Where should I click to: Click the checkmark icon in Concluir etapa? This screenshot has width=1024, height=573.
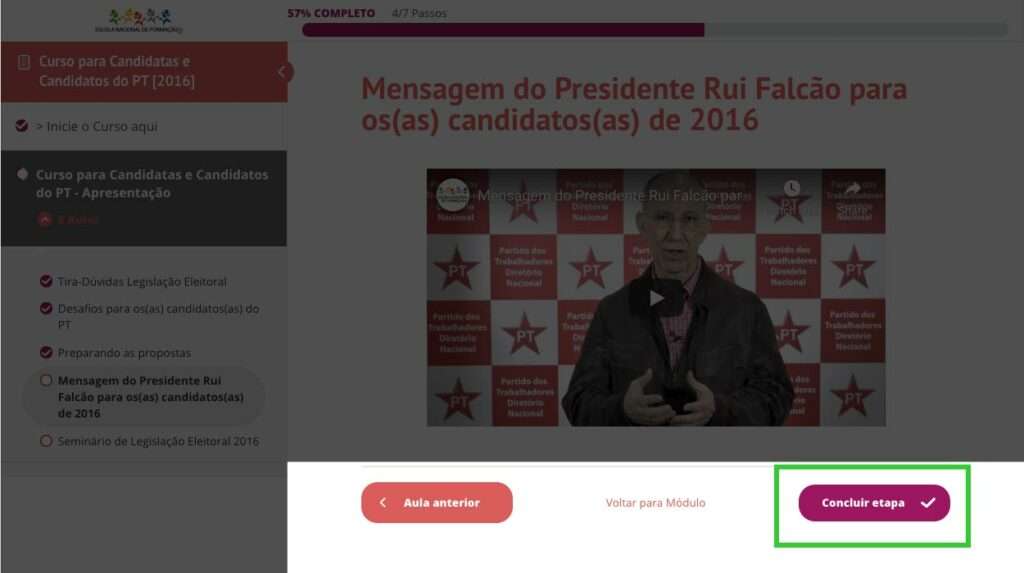(928, 502)
